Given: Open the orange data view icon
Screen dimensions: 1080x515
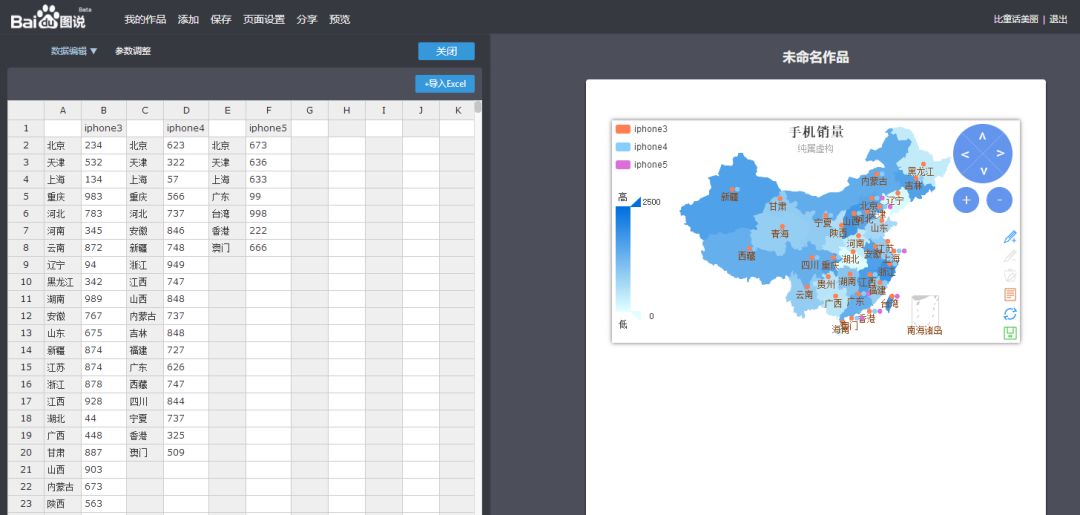Looking at the screenshot, I should click(x=1010, y=295).
